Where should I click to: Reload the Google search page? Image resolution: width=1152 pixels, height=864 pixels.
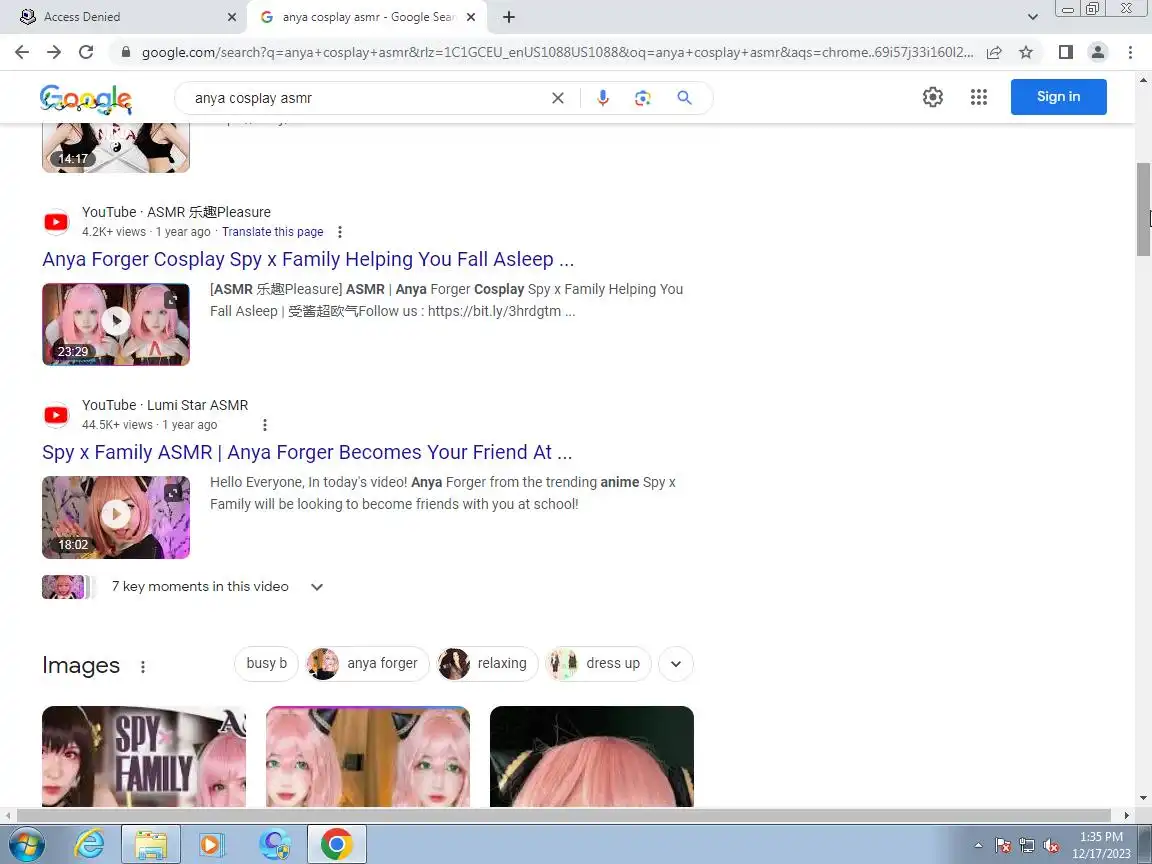point(86,52)
